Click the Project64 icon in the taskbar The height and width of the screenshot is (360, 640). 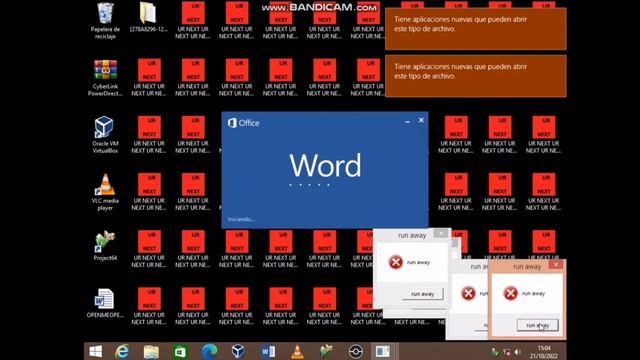point(326,351)
